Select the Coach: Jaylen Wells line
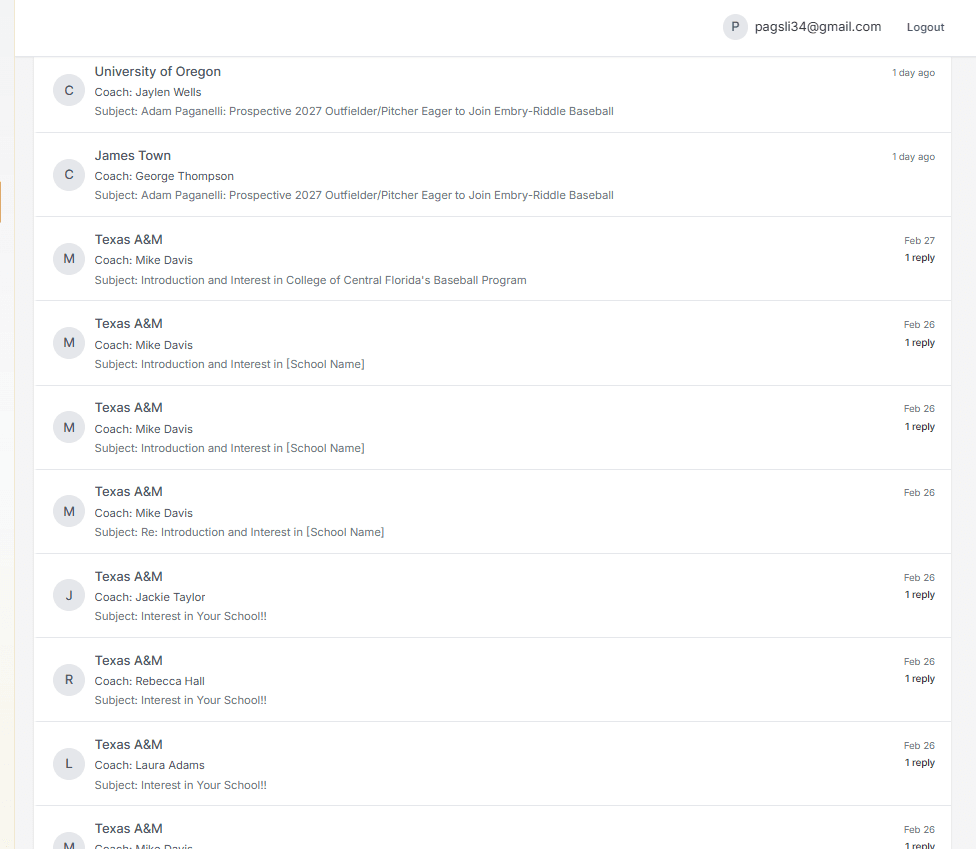Image resolution: width=976 pixels, height=849 pixels. (x=148, y=92)
